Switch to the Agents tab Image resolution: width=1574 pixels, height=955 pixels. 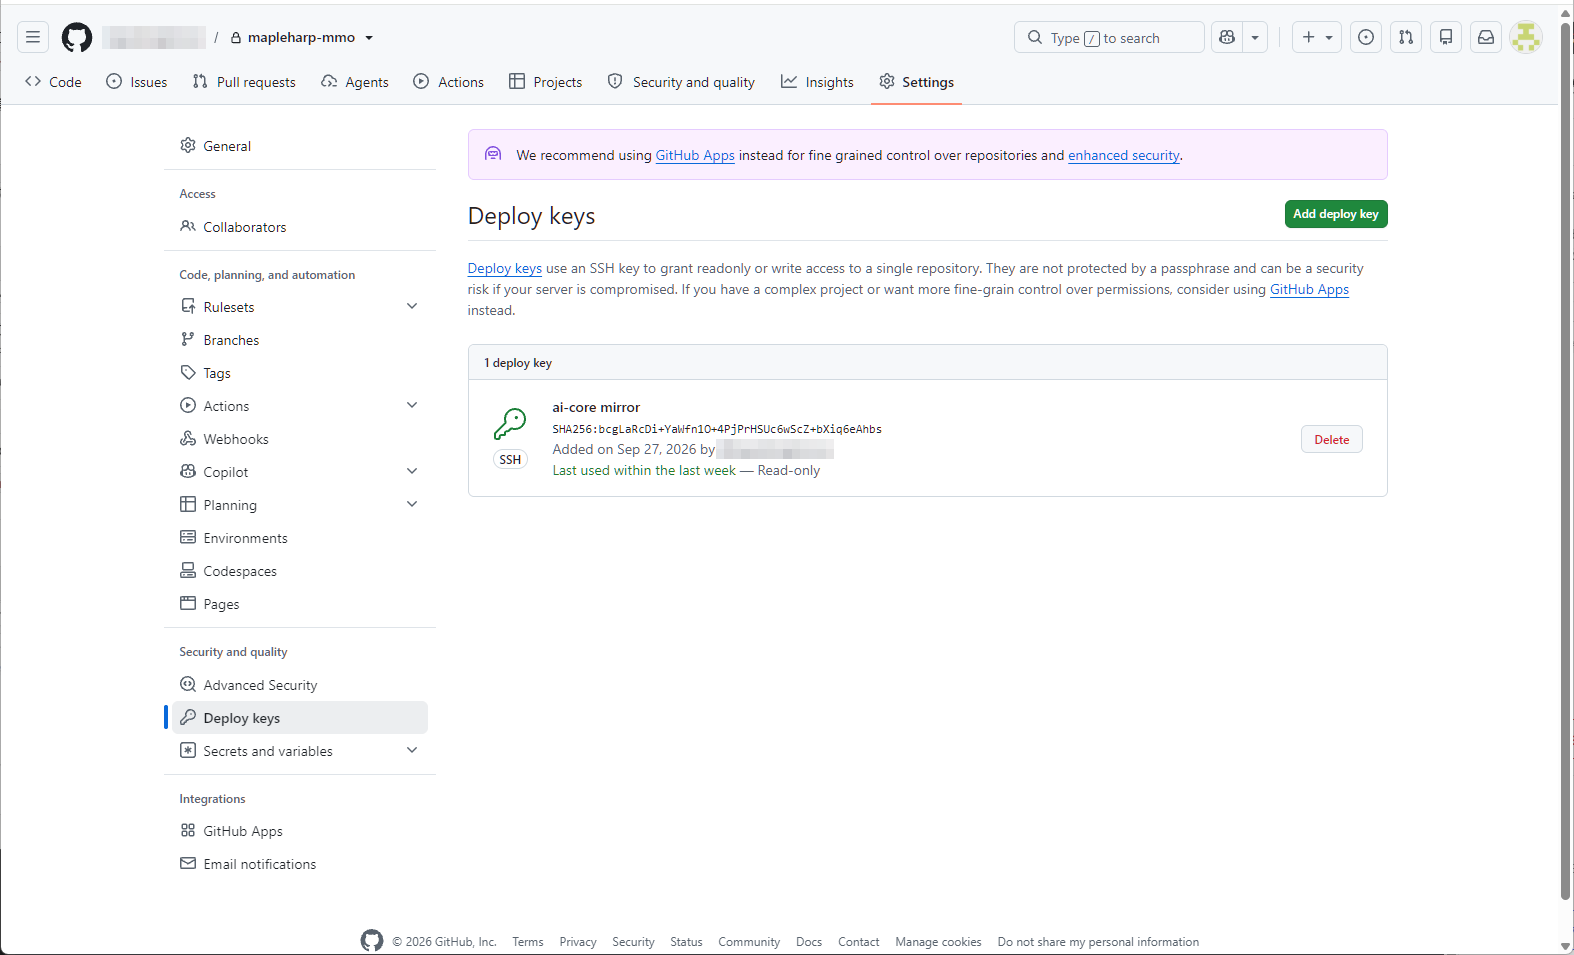click(x=355, y=82)
